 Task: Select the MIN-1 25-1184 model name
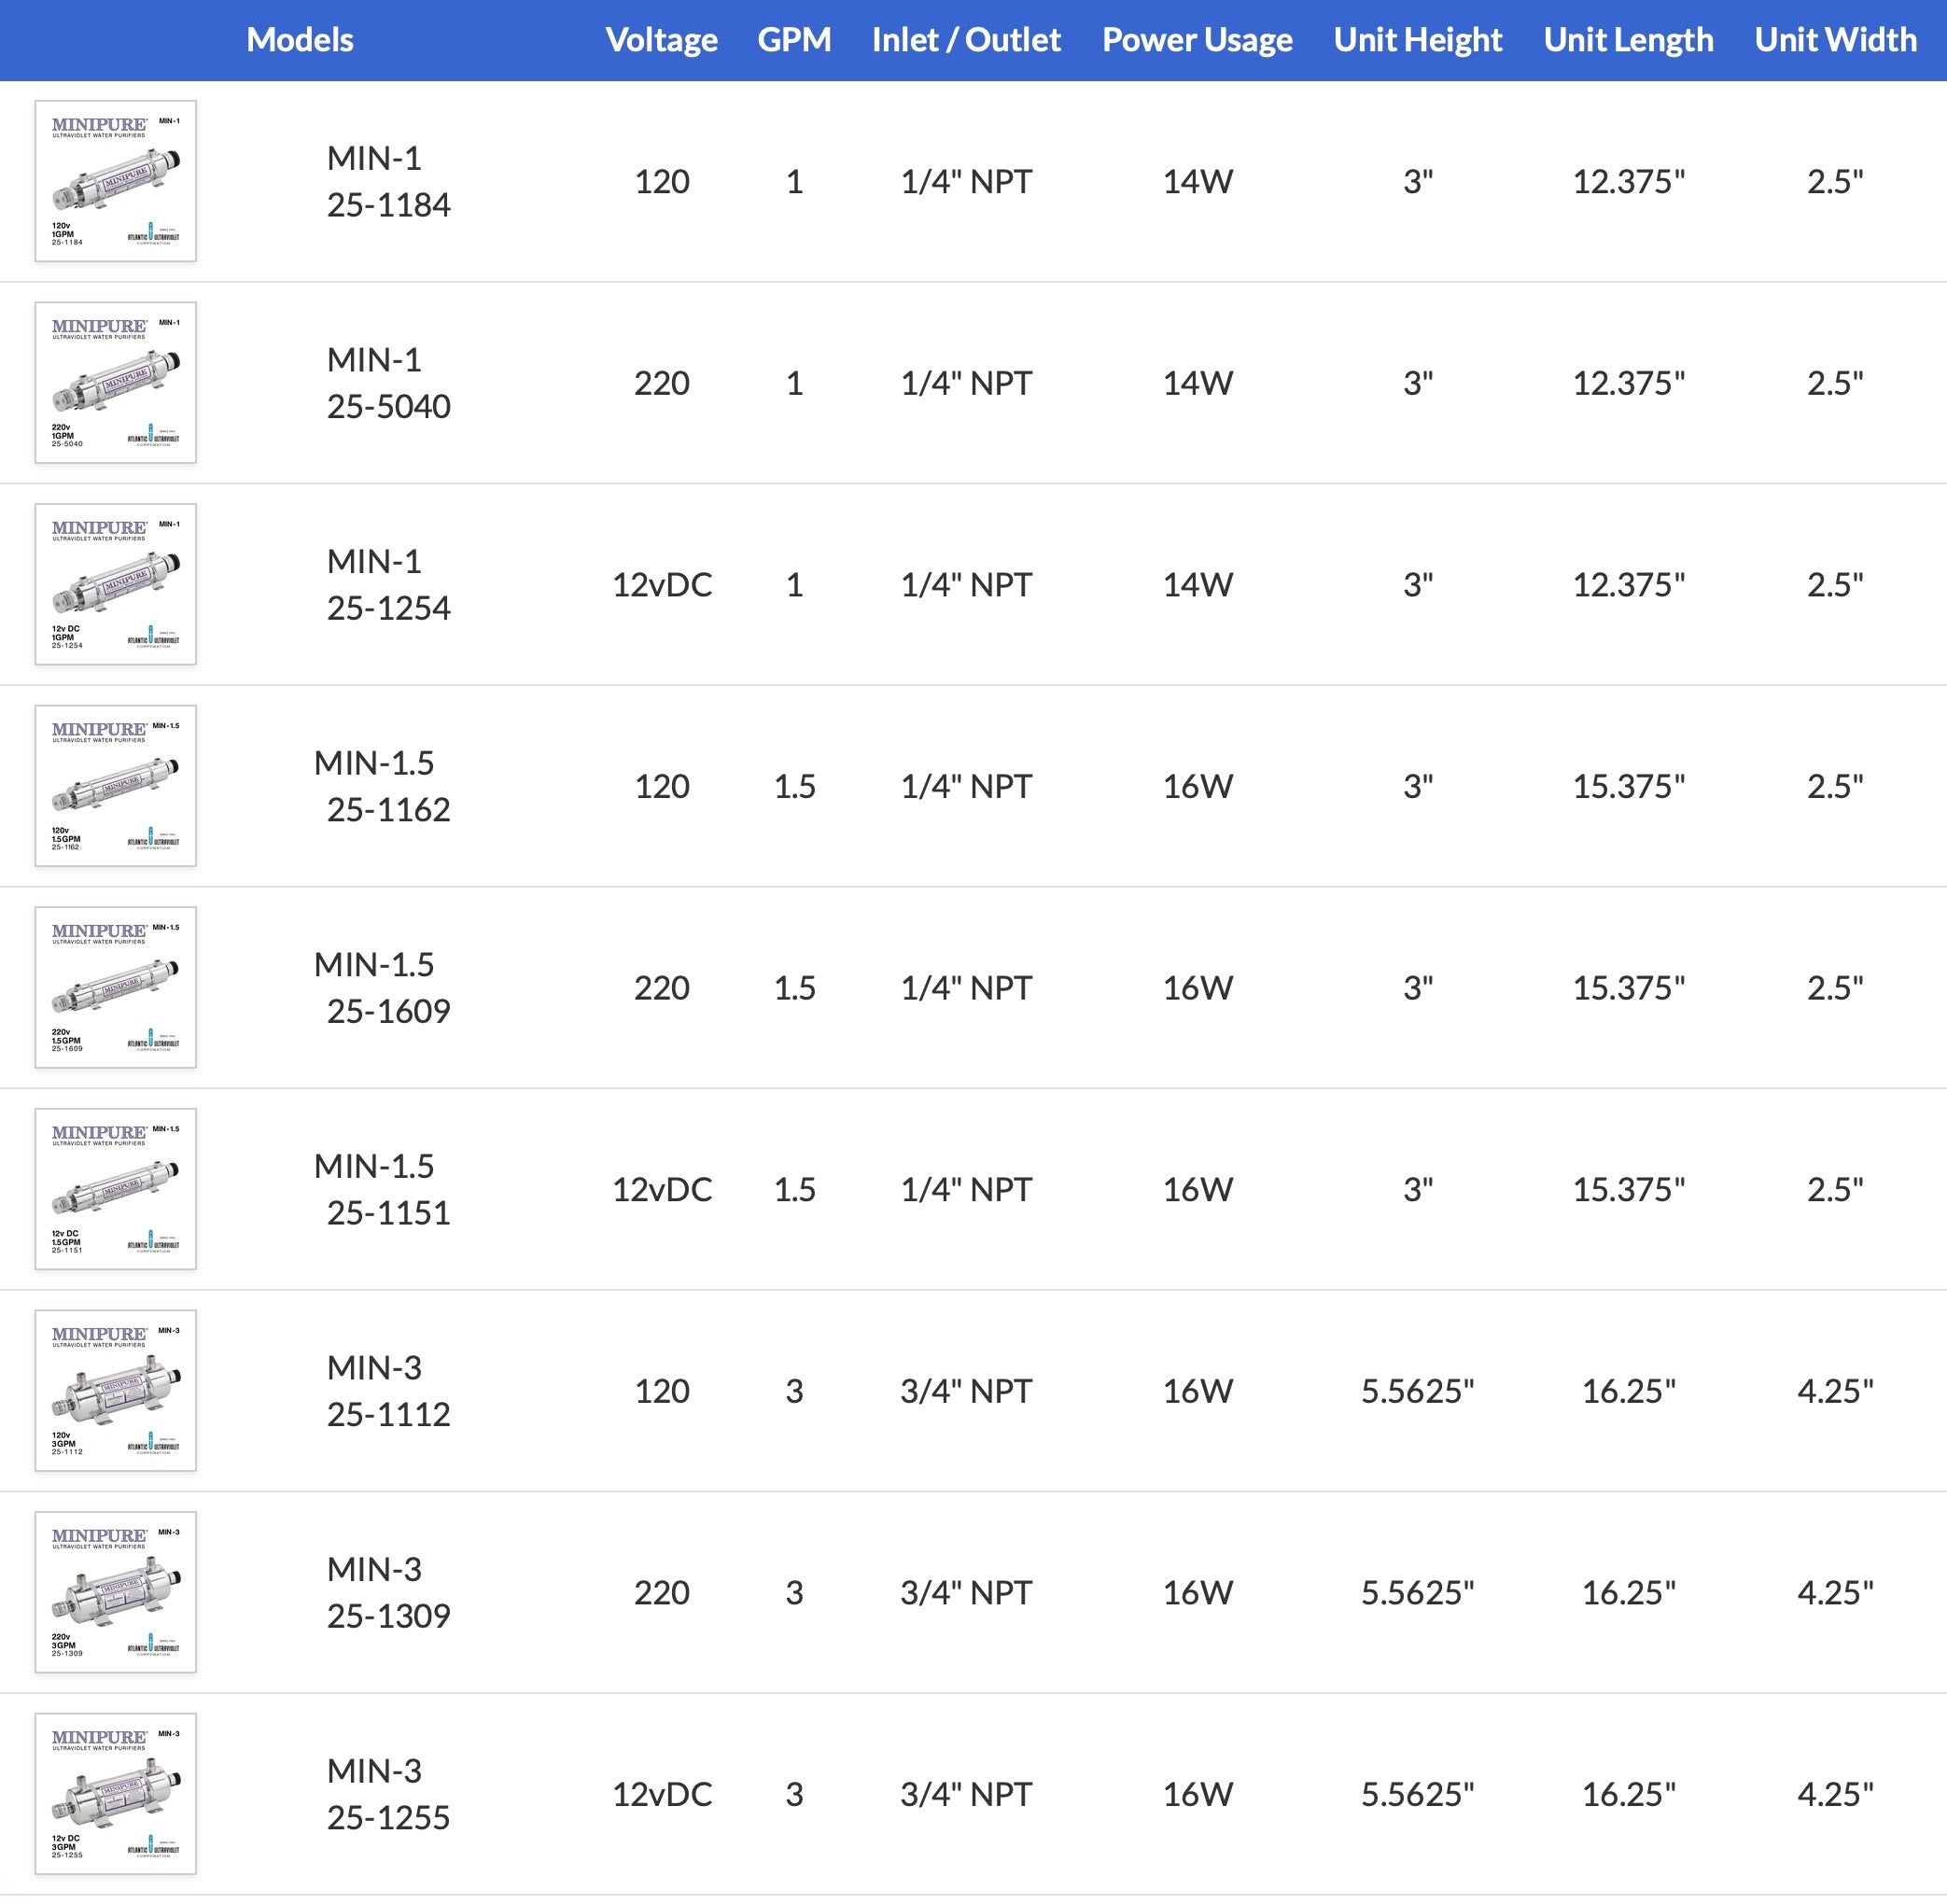tap(388, 181)
